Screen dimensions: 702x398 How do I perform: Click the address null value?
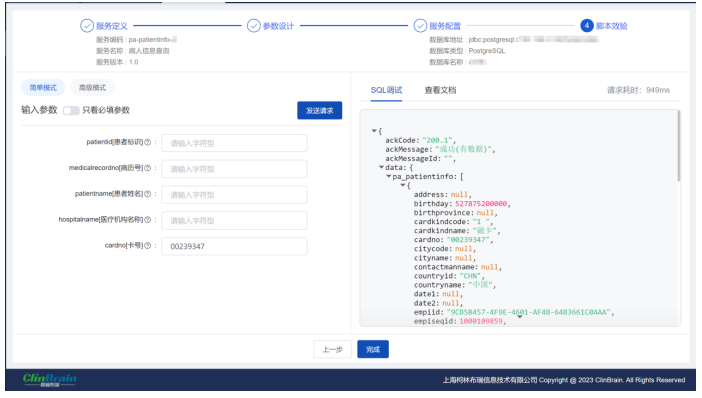pos(459,194)
